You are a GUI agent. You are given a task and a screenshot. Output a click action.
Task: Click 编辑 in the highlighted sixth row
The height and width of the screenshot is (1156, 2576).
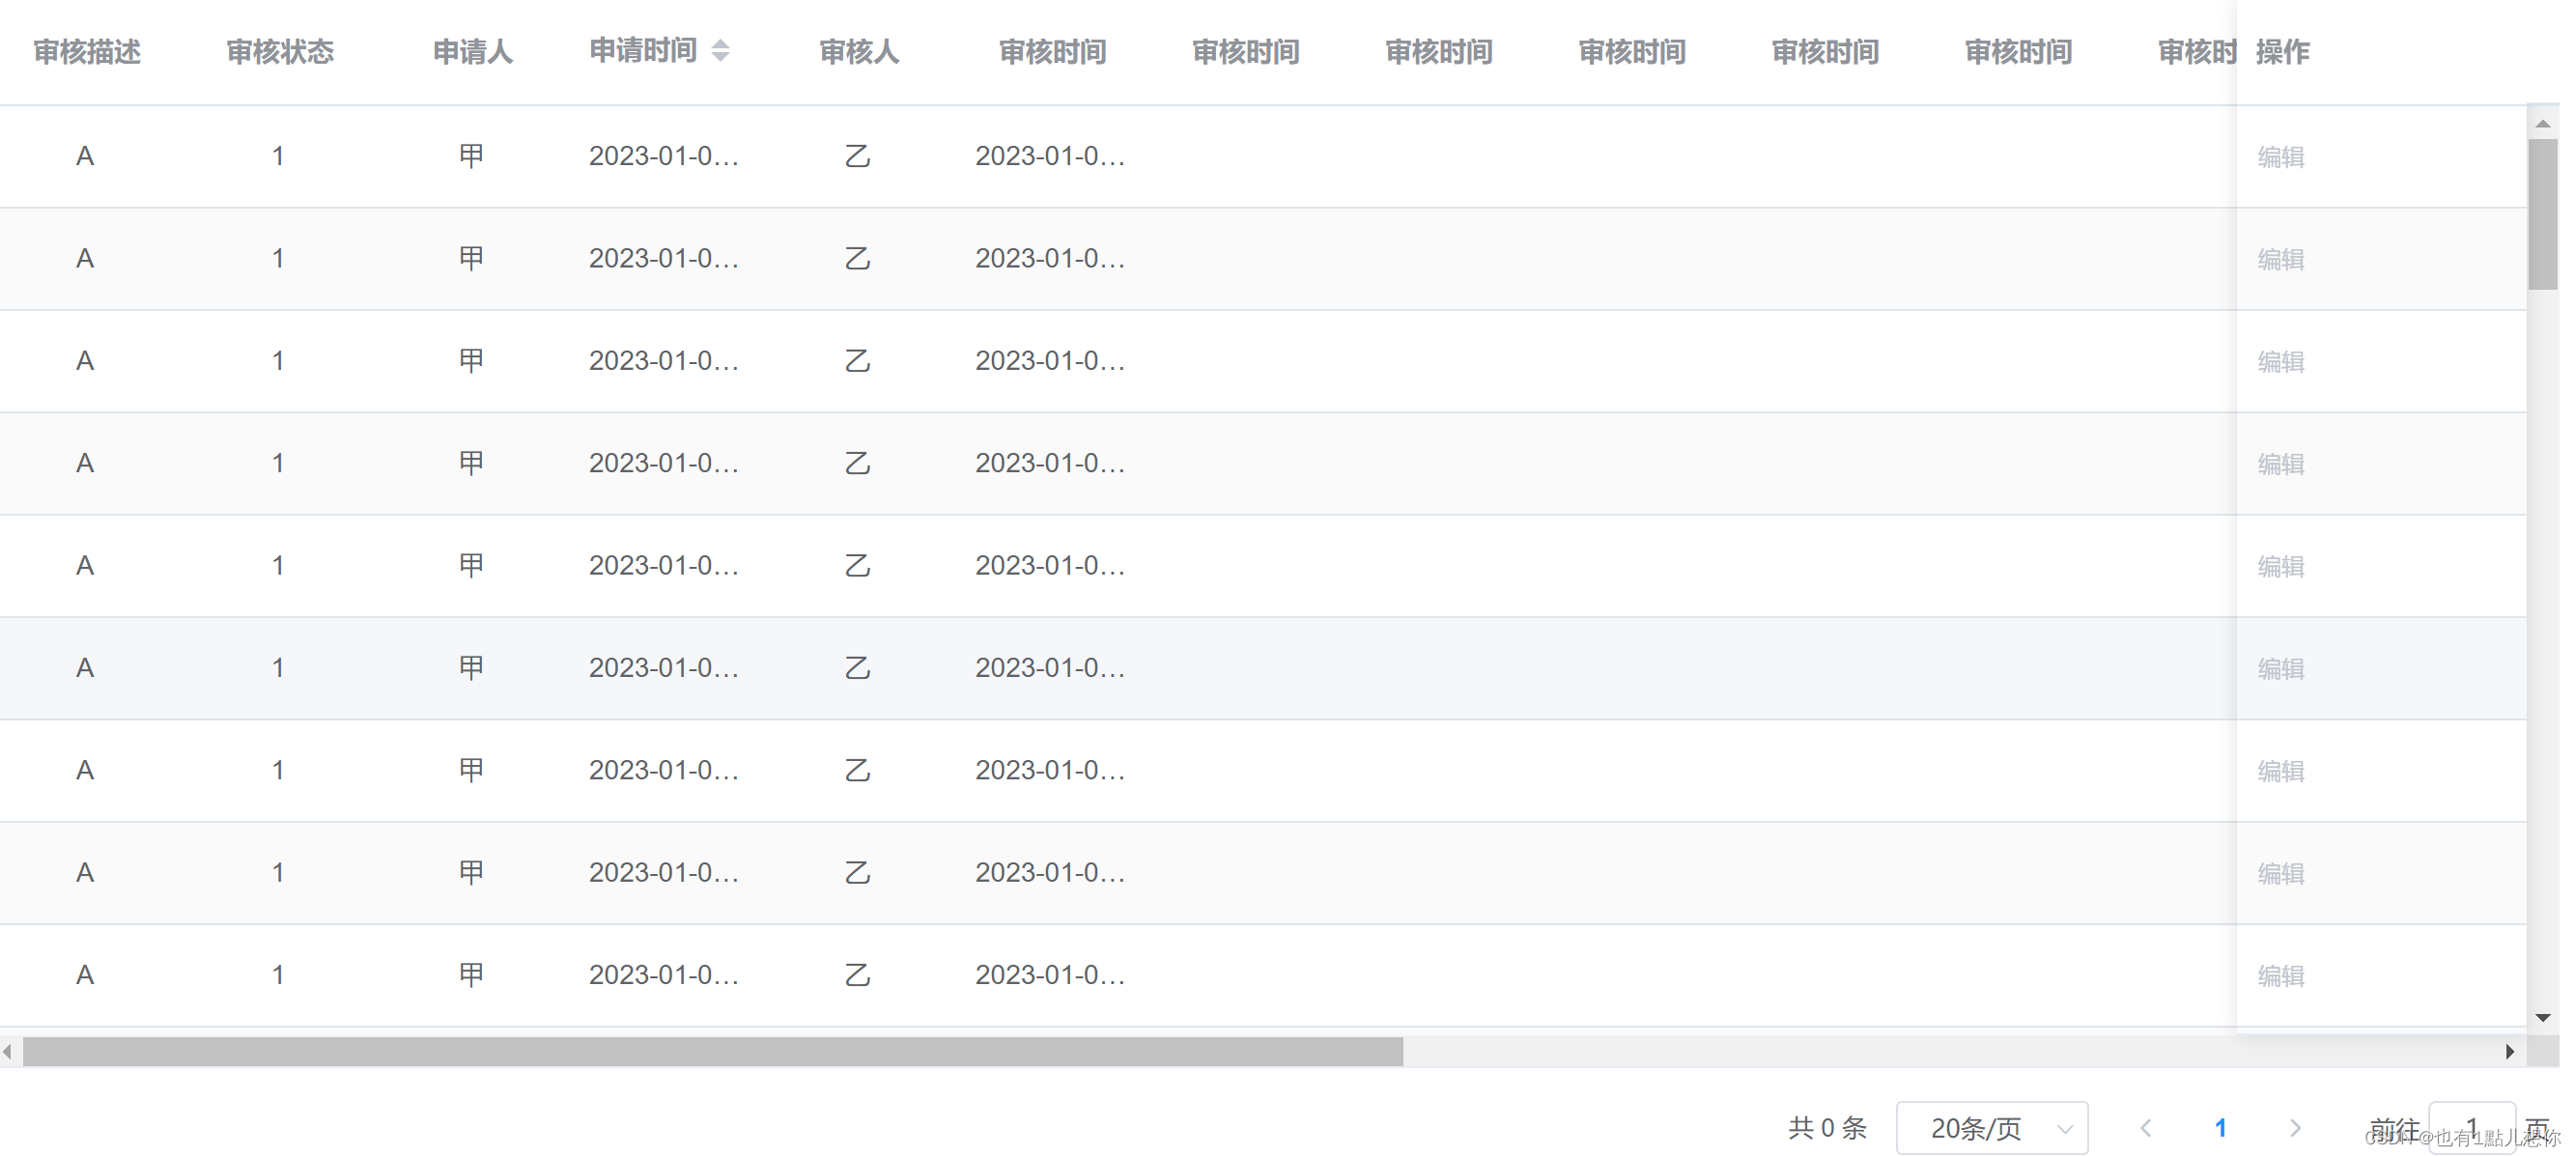click(2280, 668)
